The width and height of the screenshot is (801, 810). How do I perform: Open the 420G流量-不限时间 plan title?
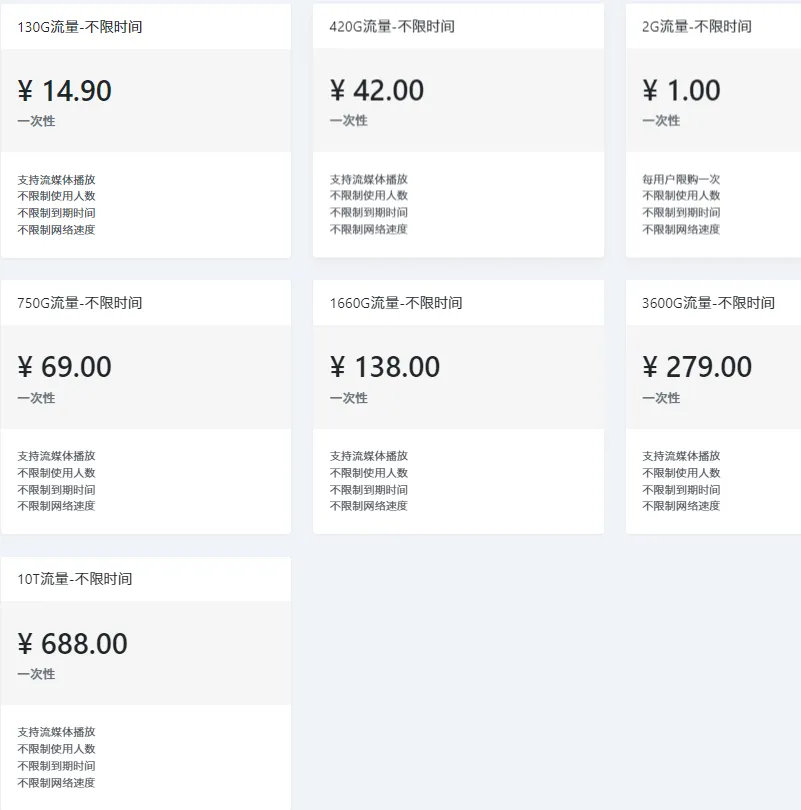(392, 26)
